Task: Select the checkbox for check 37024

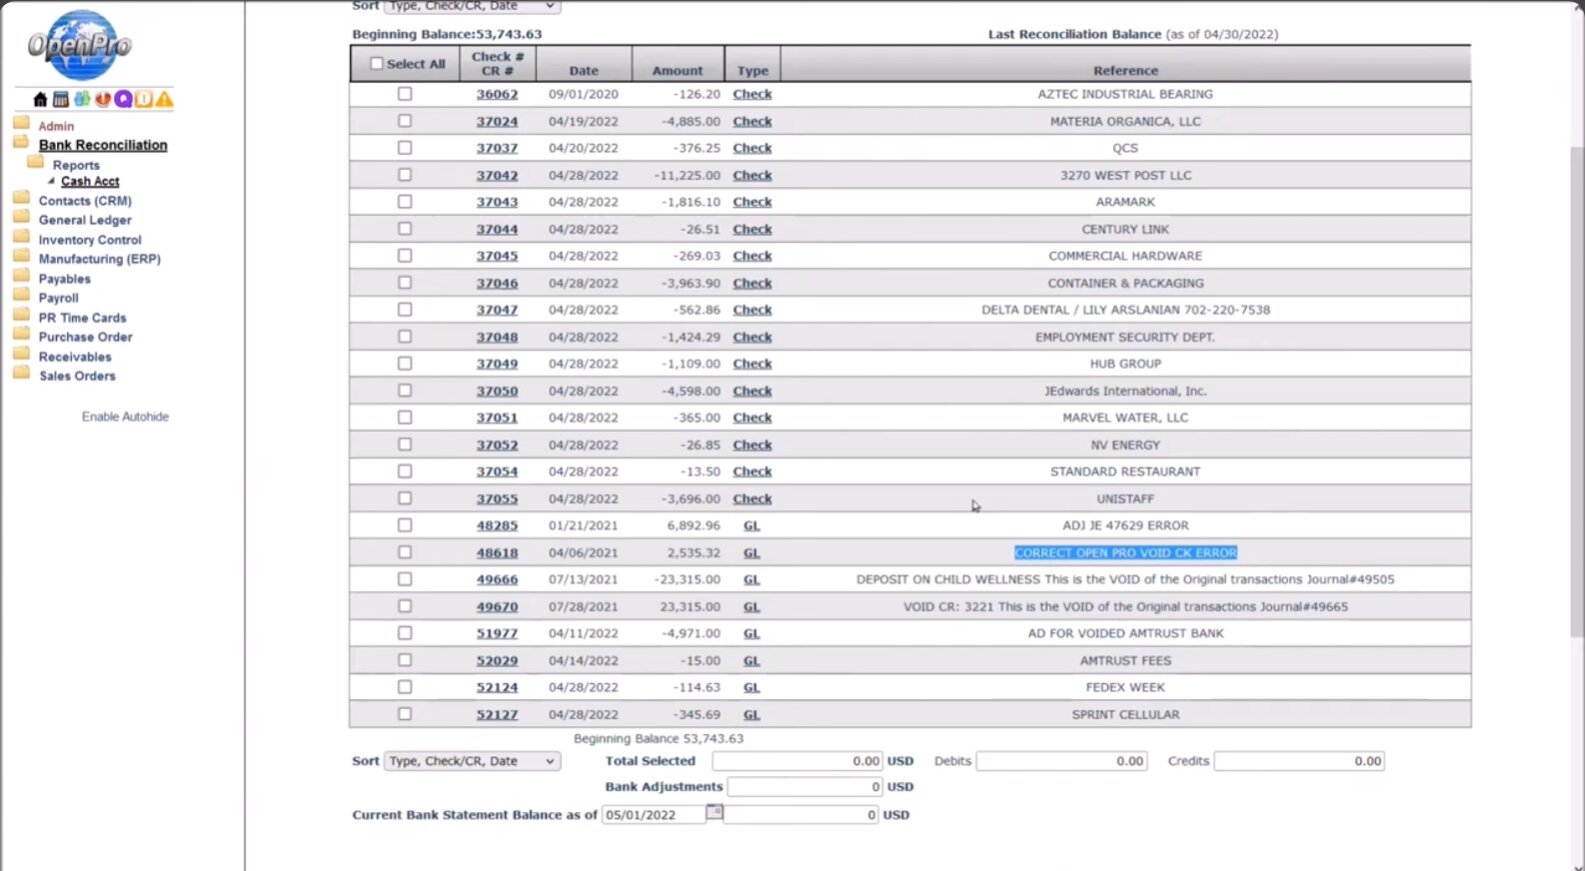Action: [x=405, y=120]
